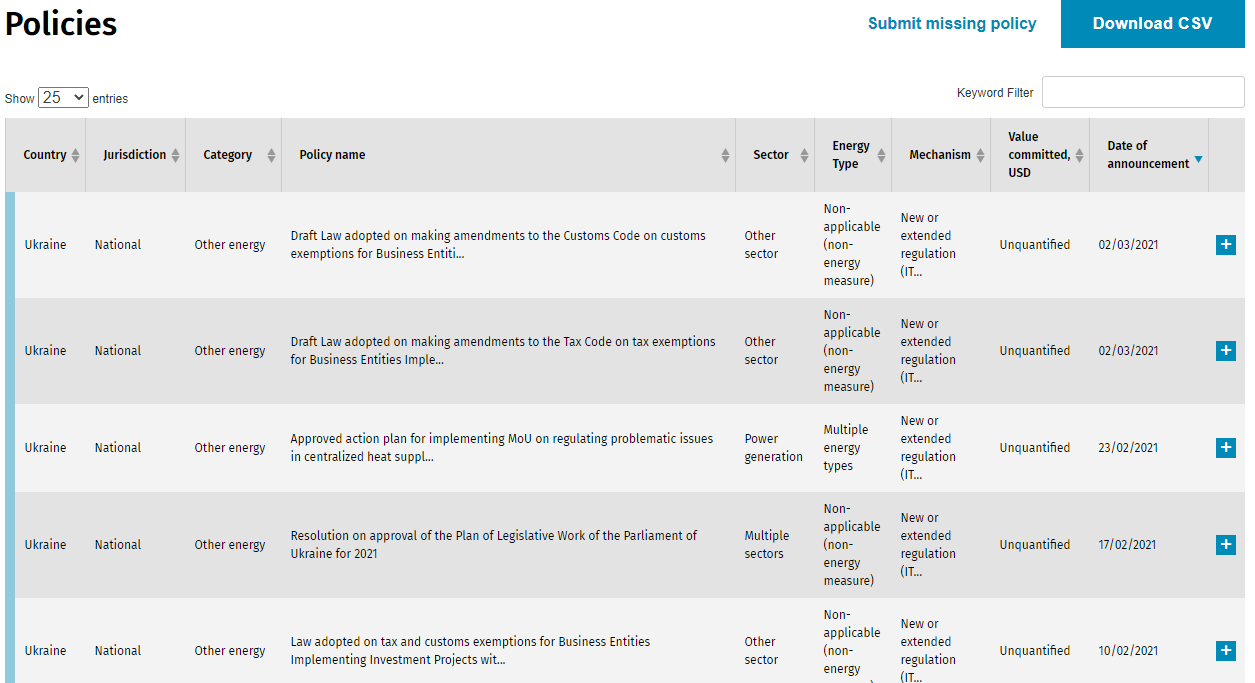1255x683 pixels.
Task: Click the Date of announcement header text
Action: pos(1146,155)
